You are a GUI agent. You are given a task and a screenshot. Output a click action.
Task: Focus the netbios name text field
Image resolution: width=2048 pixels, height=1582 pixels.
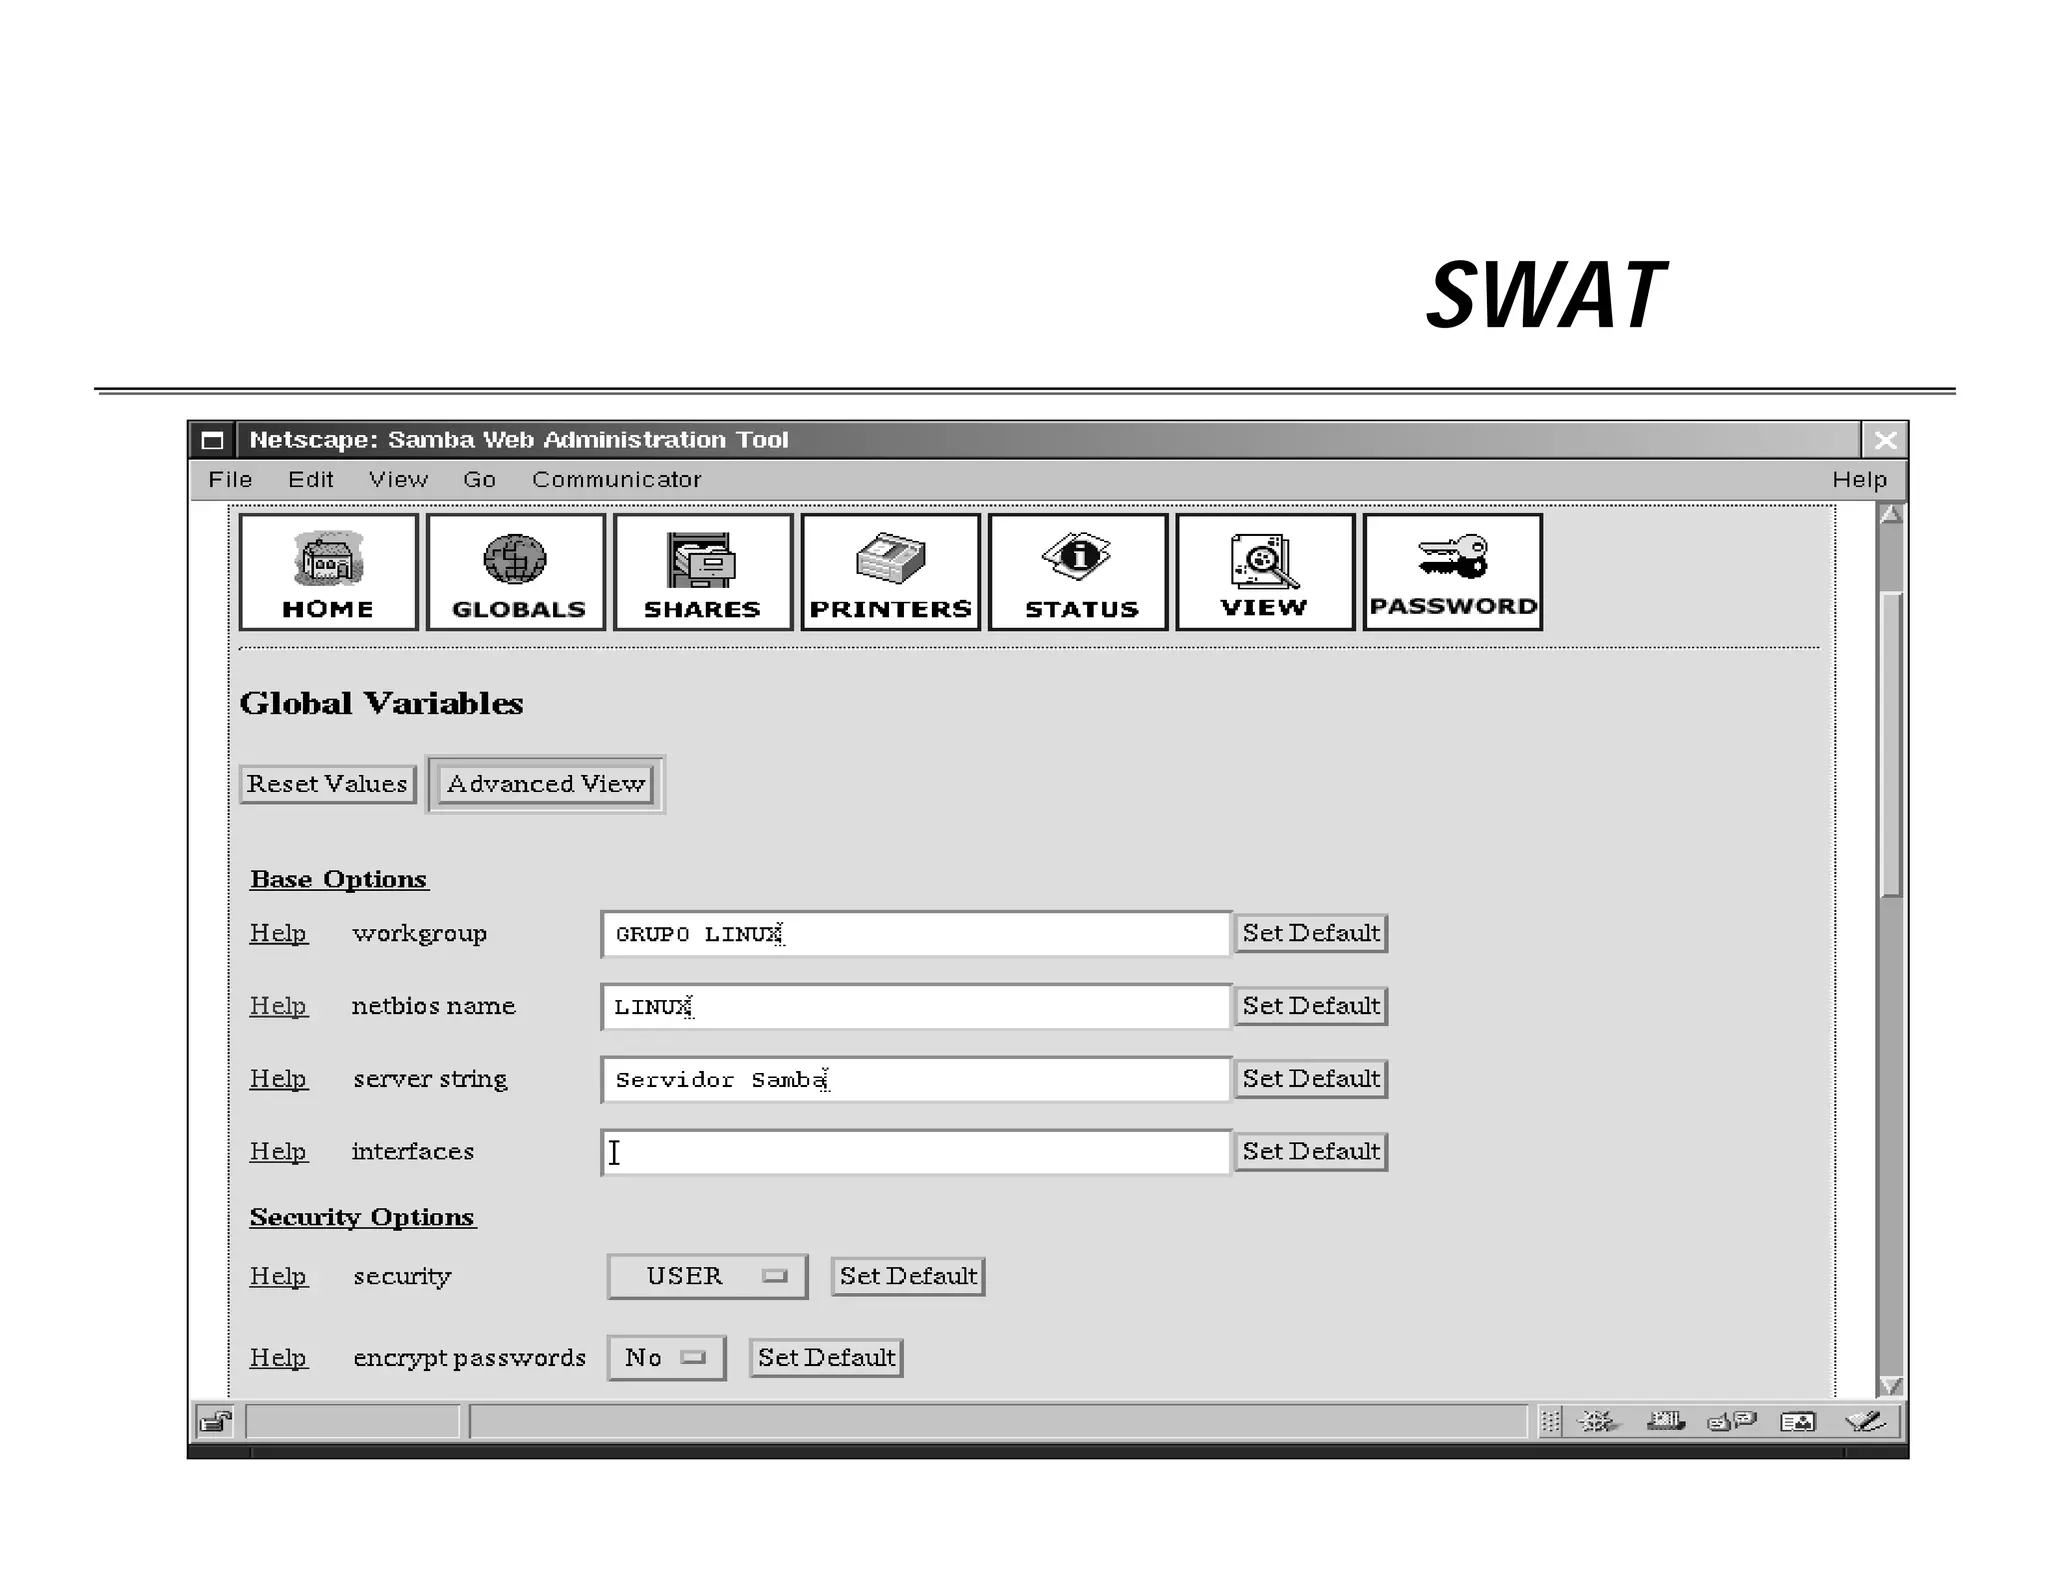pyautogui.click(x=916, y=1007)
